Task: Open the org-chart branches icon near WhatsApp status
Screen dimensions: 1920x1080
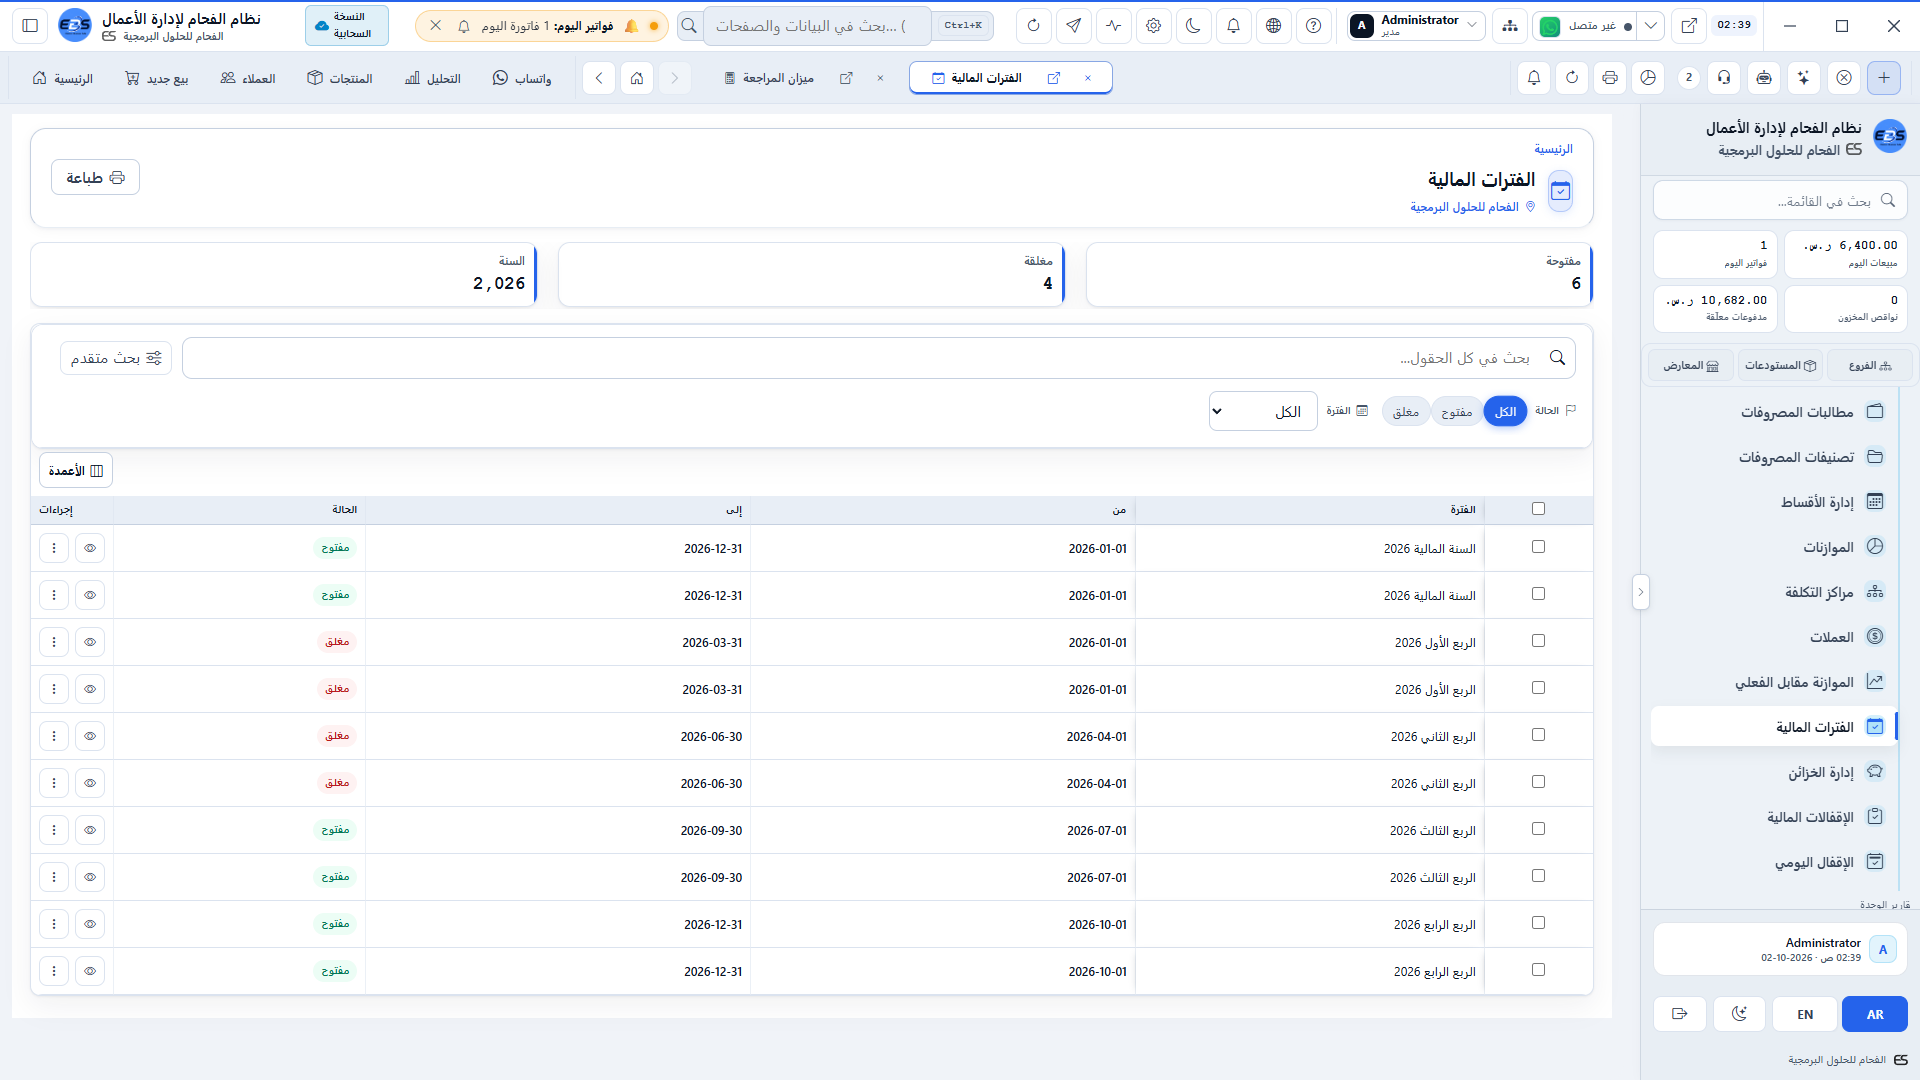Action: [x=1509, y=26]
